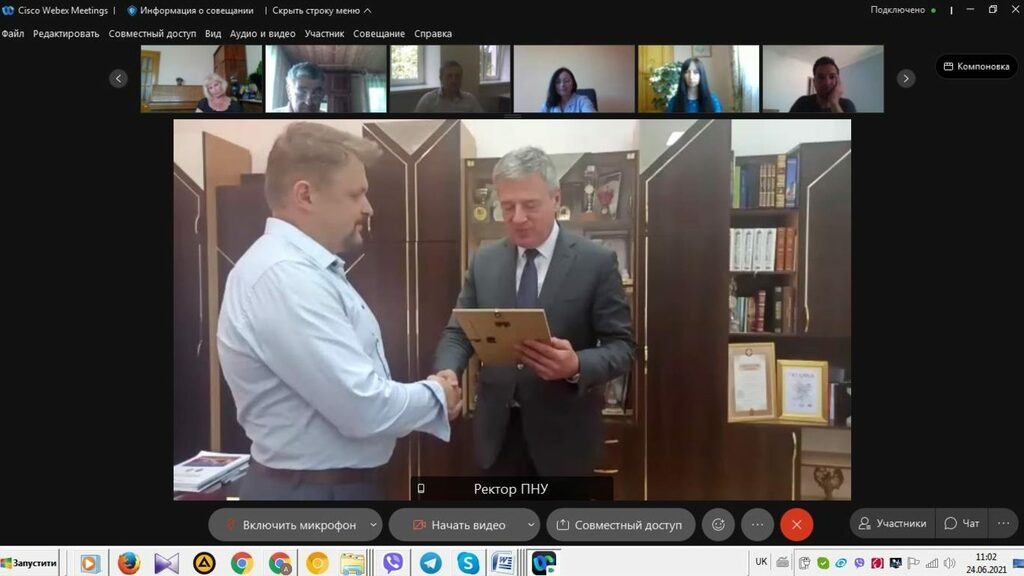
Task: Select the rightmost participant video thumbnail
Action: [822, 79]
